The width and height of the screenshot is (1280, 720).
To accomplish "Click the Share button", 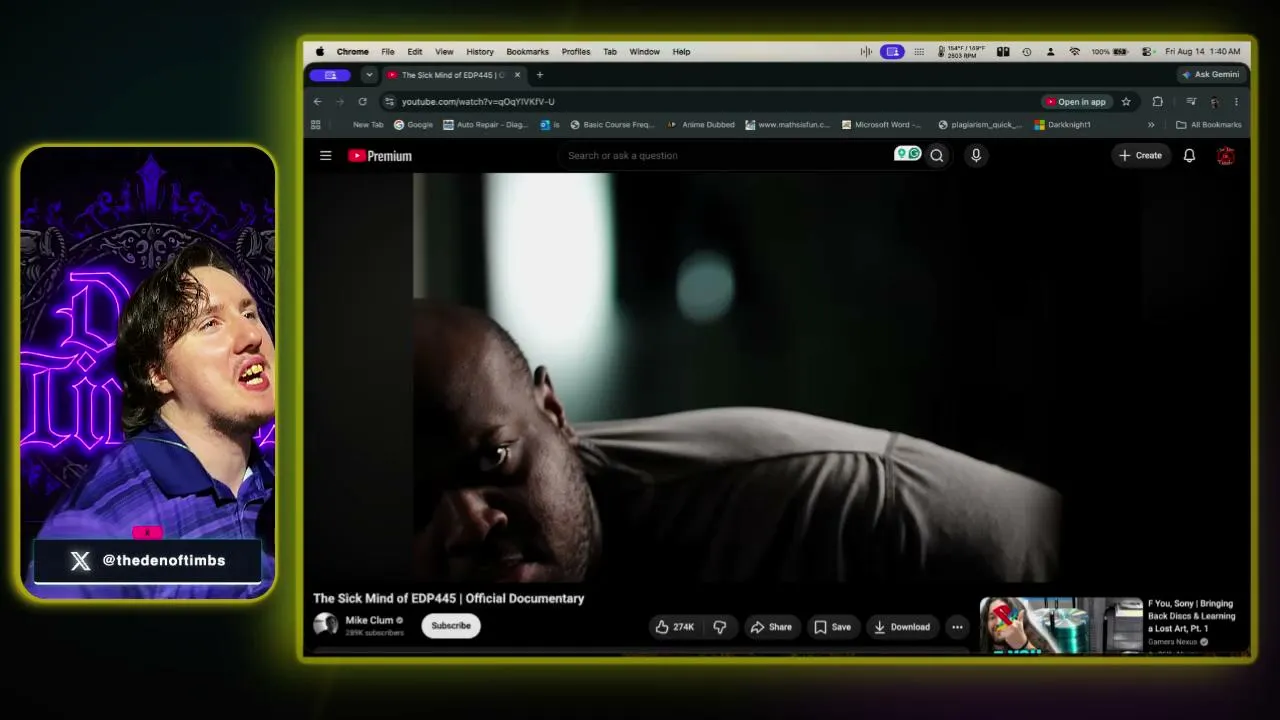I will pos(771,627).
